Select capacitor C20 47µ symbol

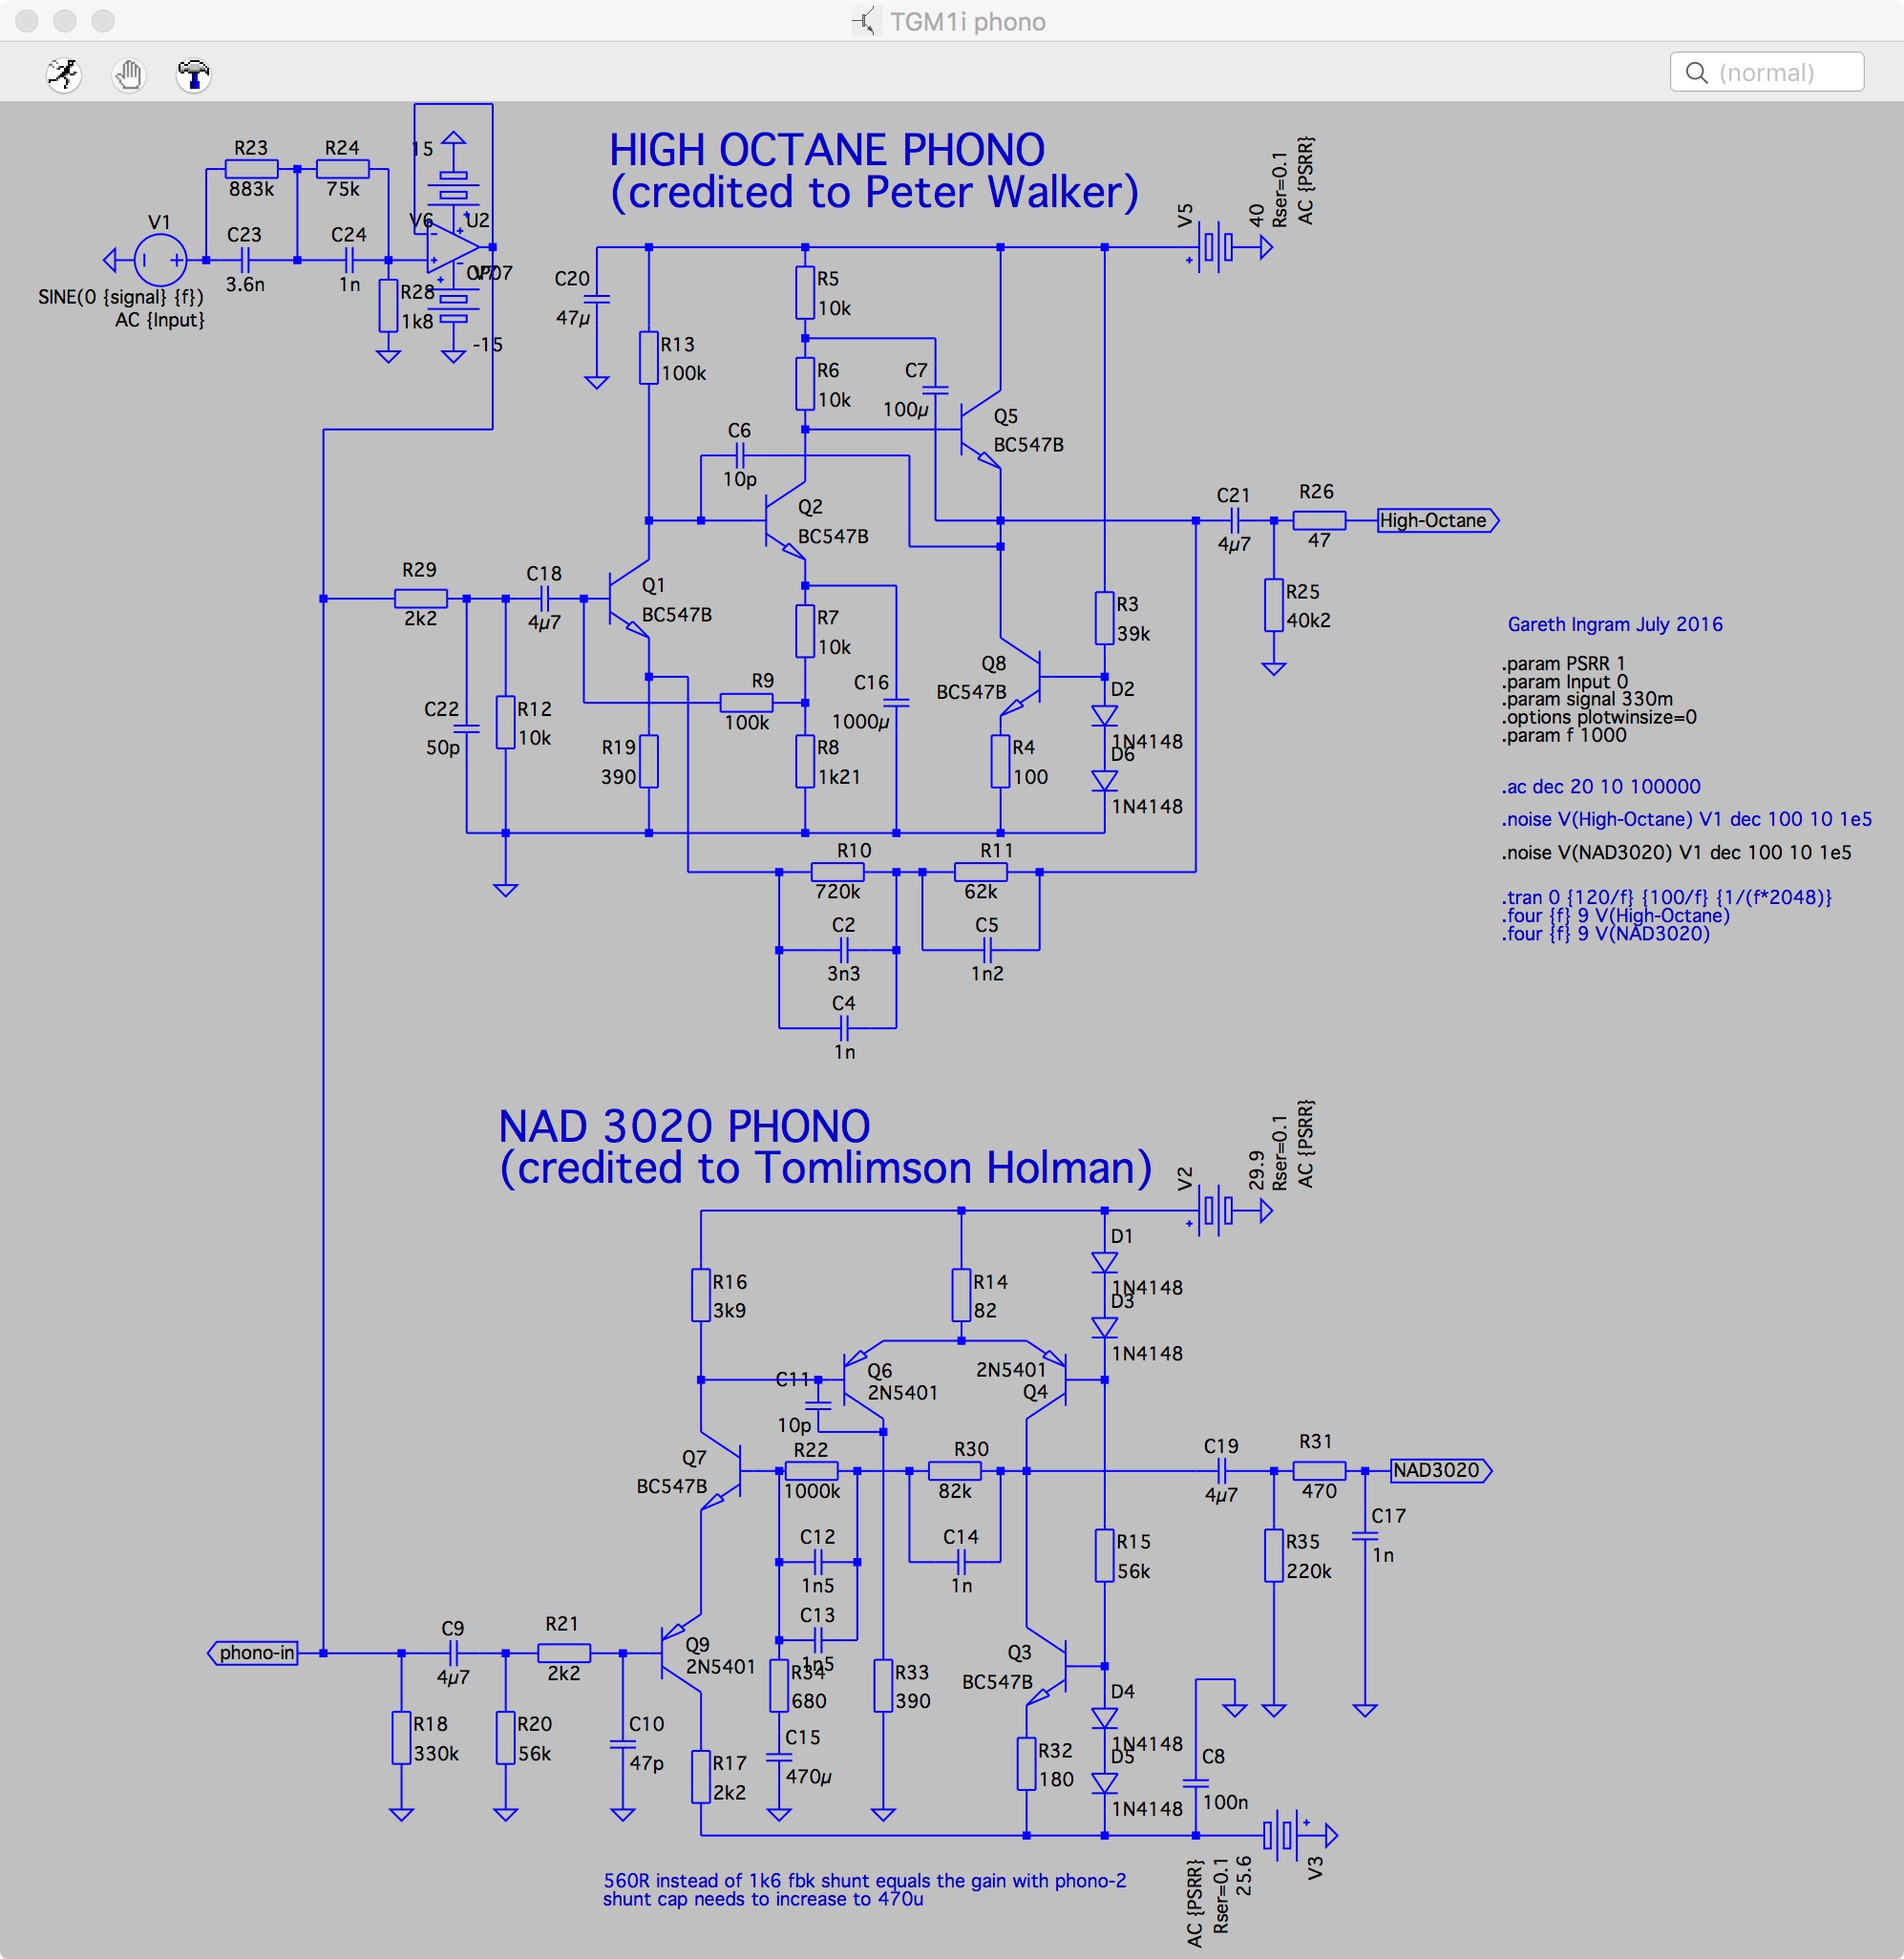point(596,299)
